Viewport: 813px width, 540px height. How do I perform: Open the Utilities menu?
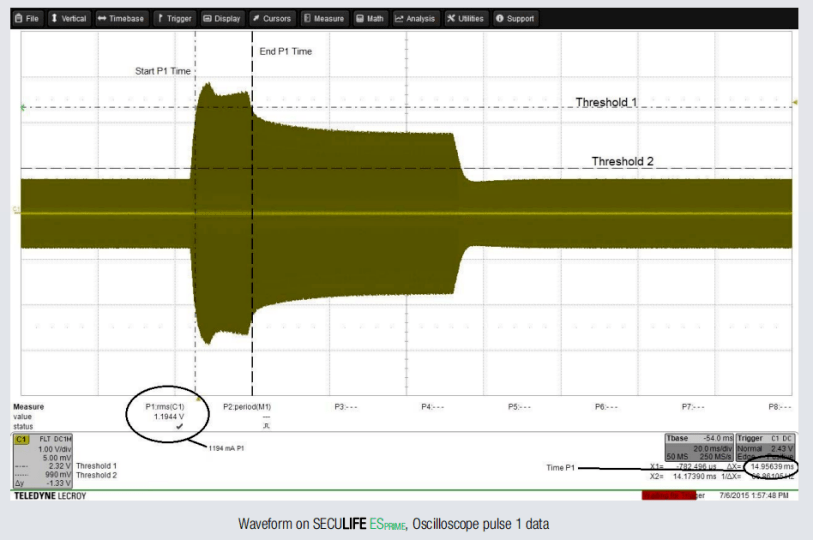(466, 18)
